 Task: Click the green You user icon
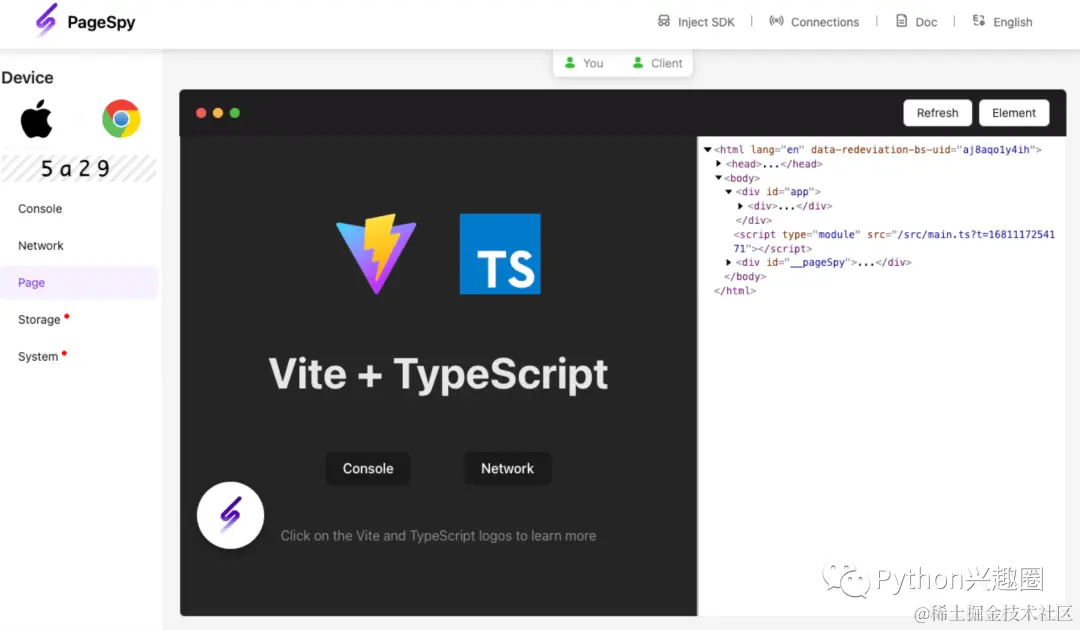click(x=570, y=63)
